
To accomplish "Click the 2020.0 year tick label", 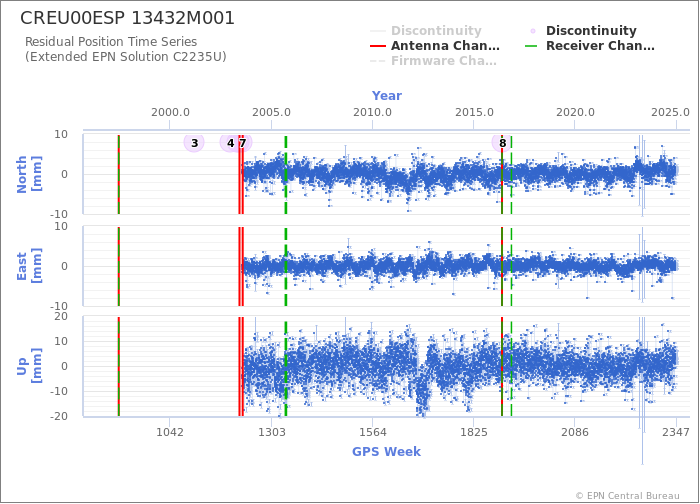I will point(575,112).
